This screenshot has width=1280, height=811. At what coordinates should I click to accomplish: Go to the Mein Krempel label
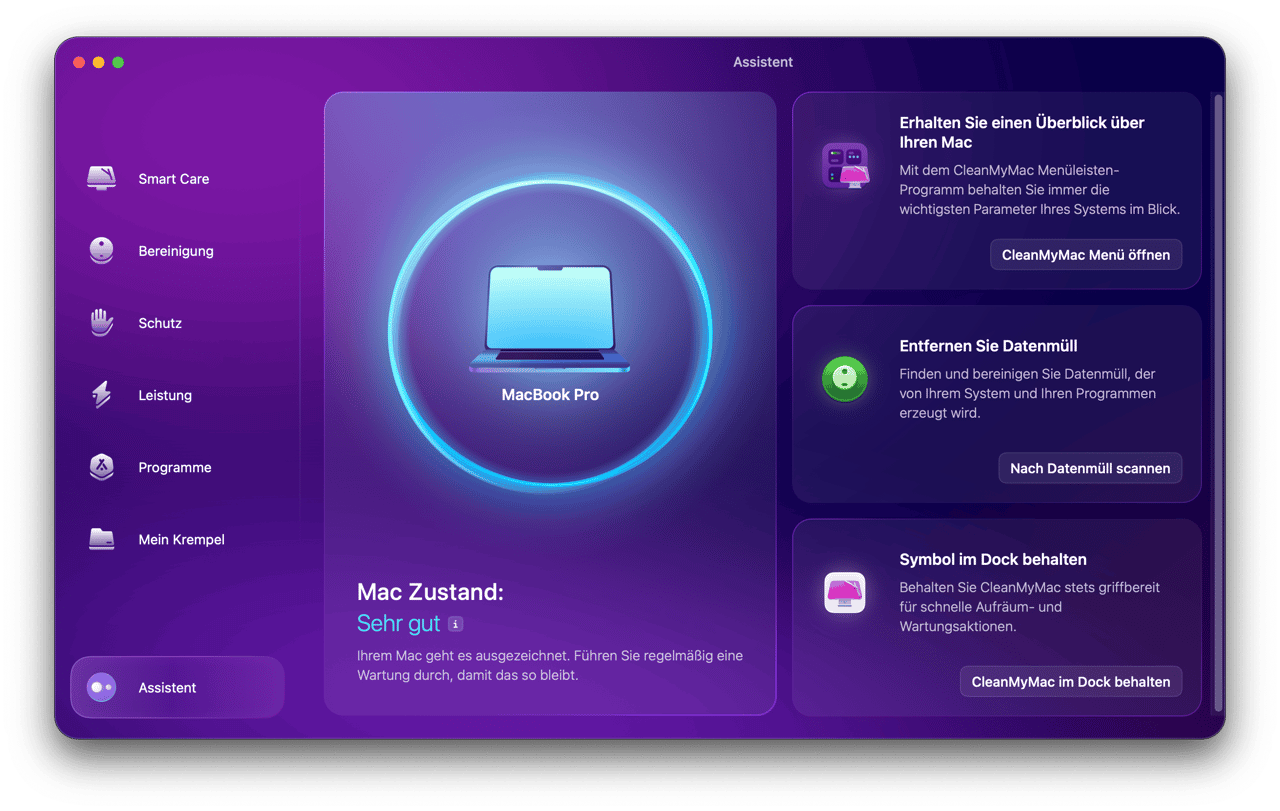181,539
